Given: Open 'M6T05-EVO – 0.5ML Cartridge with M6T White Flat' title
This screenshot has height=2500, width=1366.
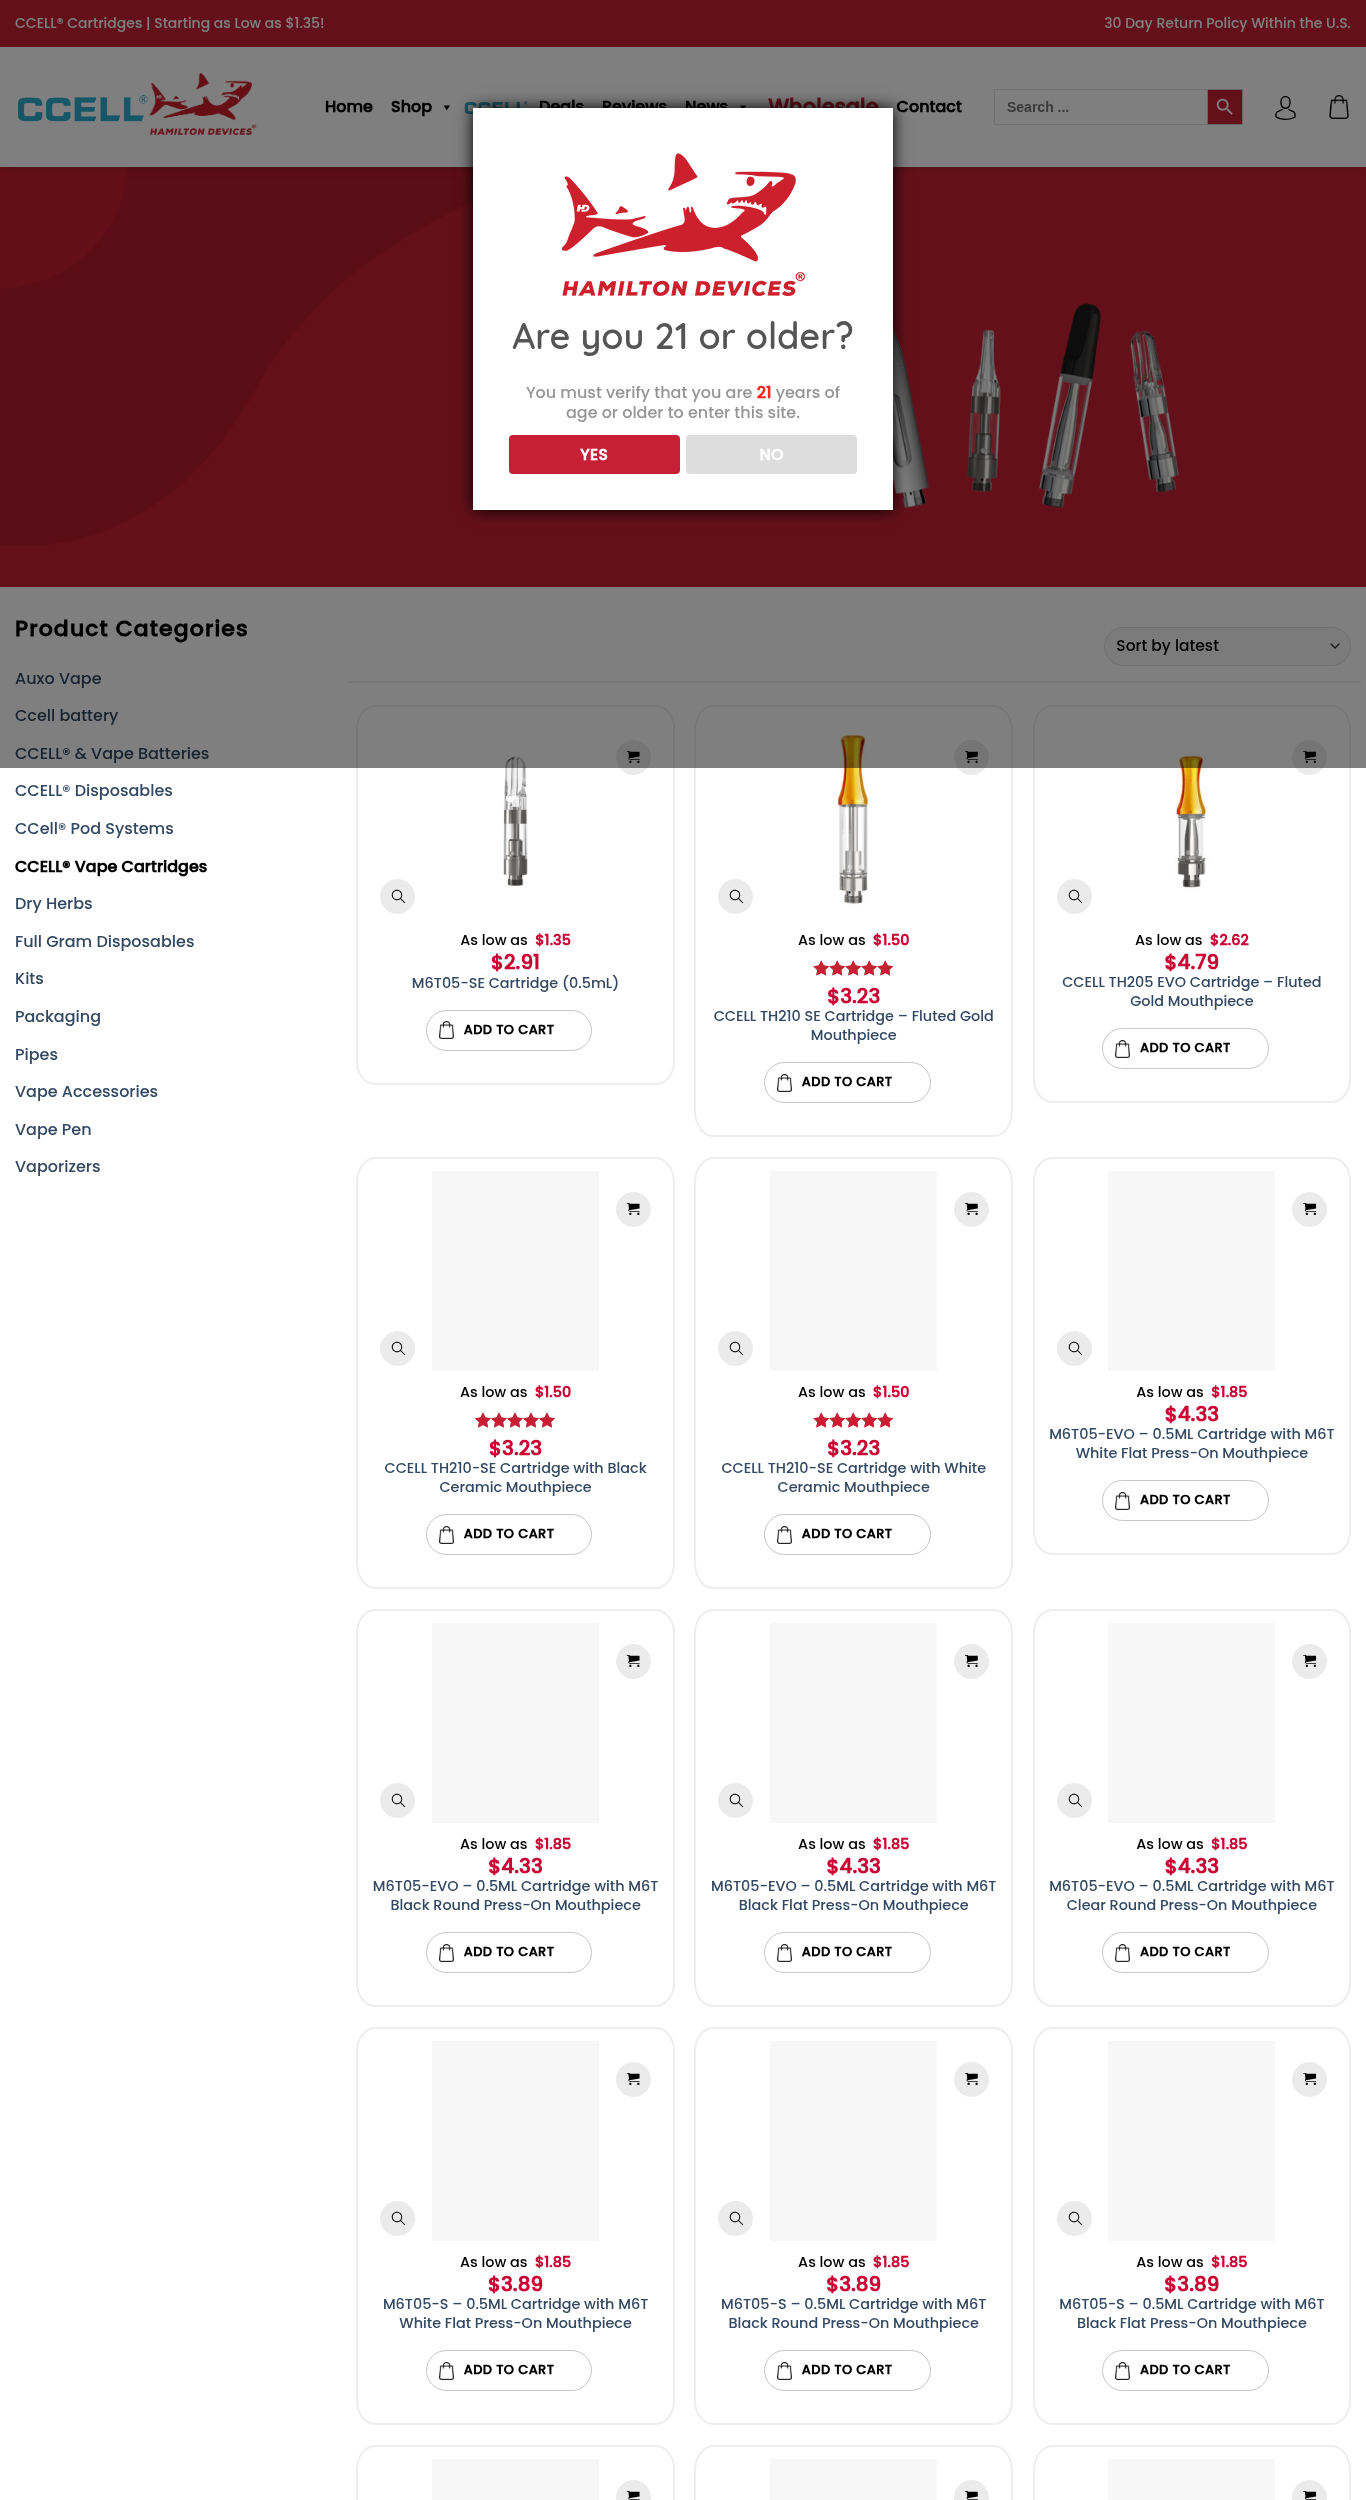Looking at the screenshot, I should click(x=1191, y=1443).
